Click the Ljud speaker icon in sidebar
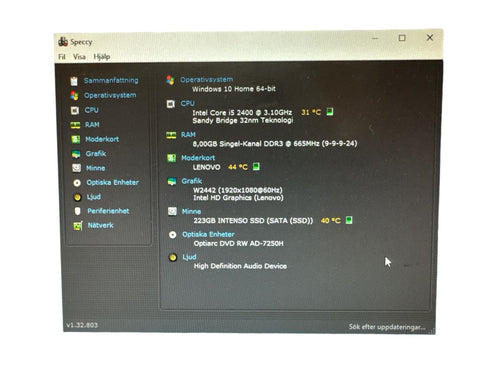Viewport: 490px width, 367px height. [77, 197]
